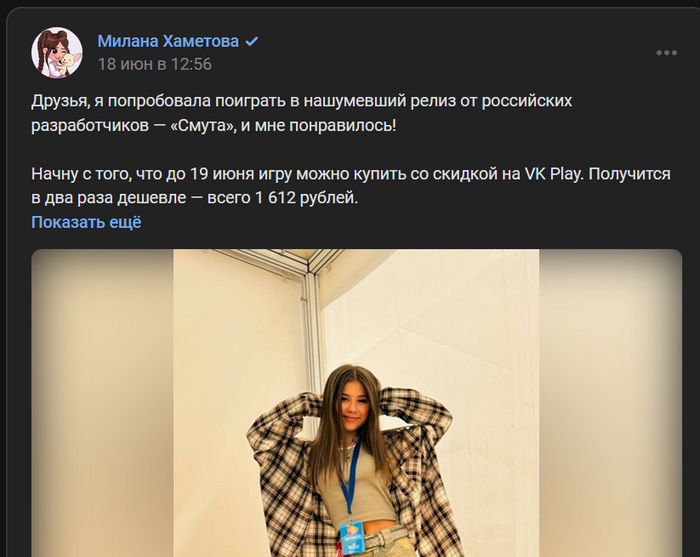Click the word «Смута» in the post text
The image size is (700, 557).
203,126
